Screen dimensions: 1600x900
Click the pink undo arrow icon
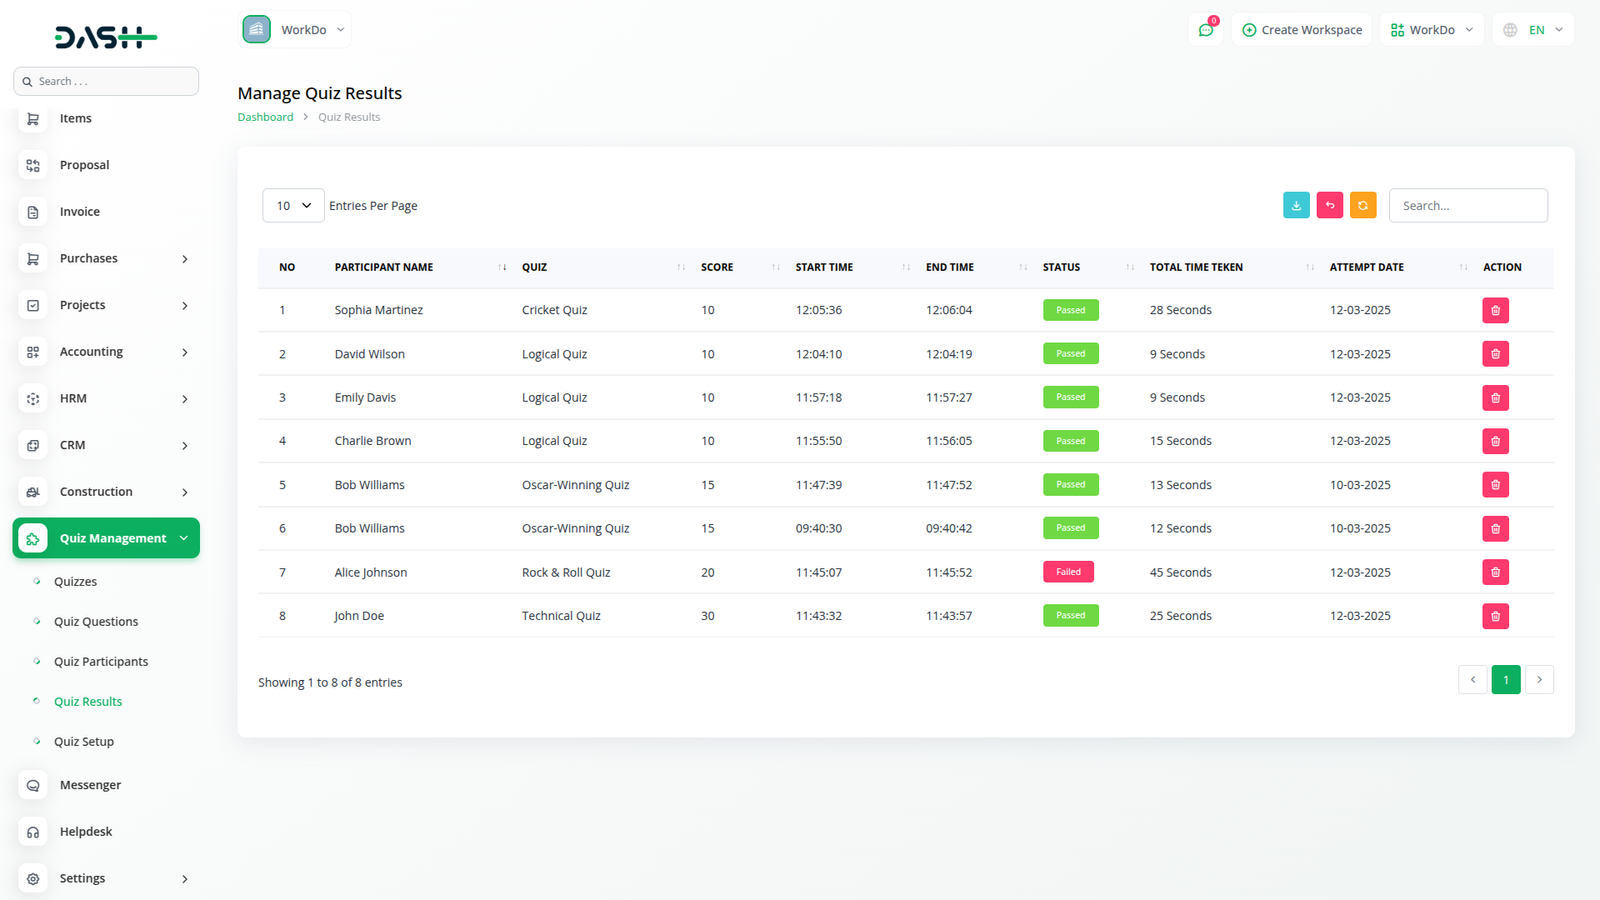1330,205
